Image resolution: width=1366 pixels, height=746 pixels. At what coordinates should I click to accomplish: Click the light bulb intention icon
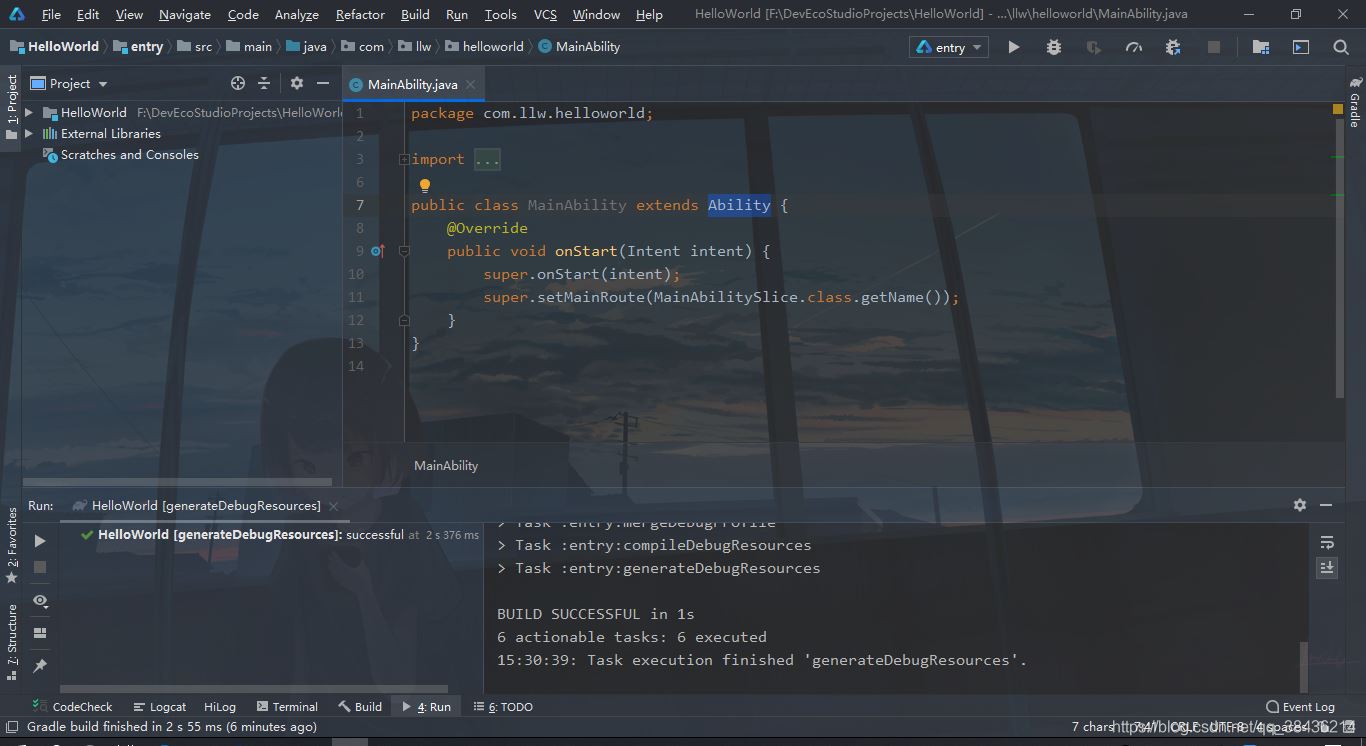tap(424, 185)
